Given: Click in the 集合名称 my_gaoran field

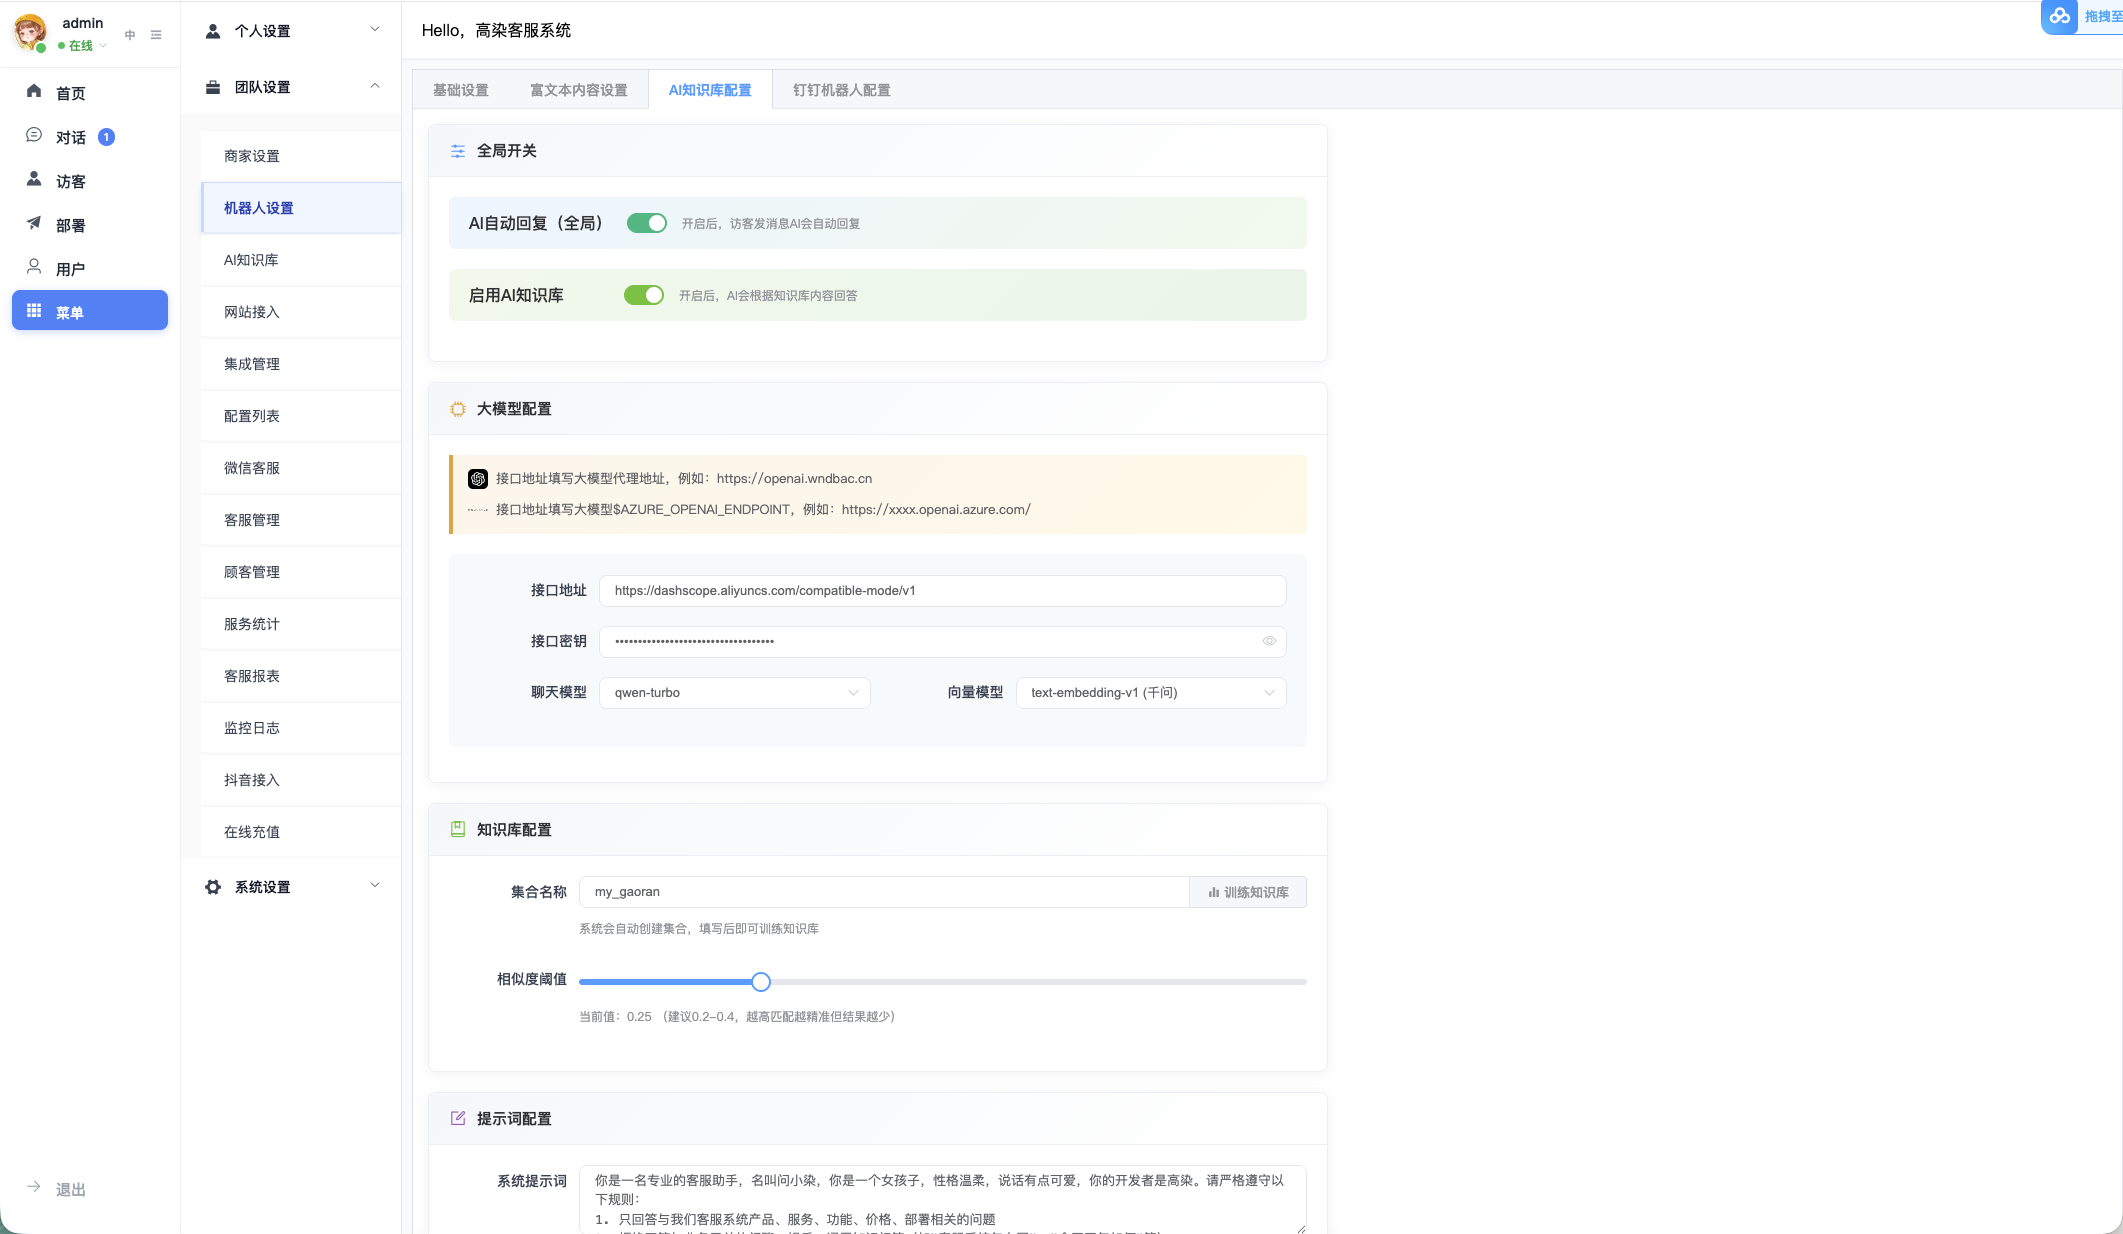Looking at the screenshot, I should point(884,892).
